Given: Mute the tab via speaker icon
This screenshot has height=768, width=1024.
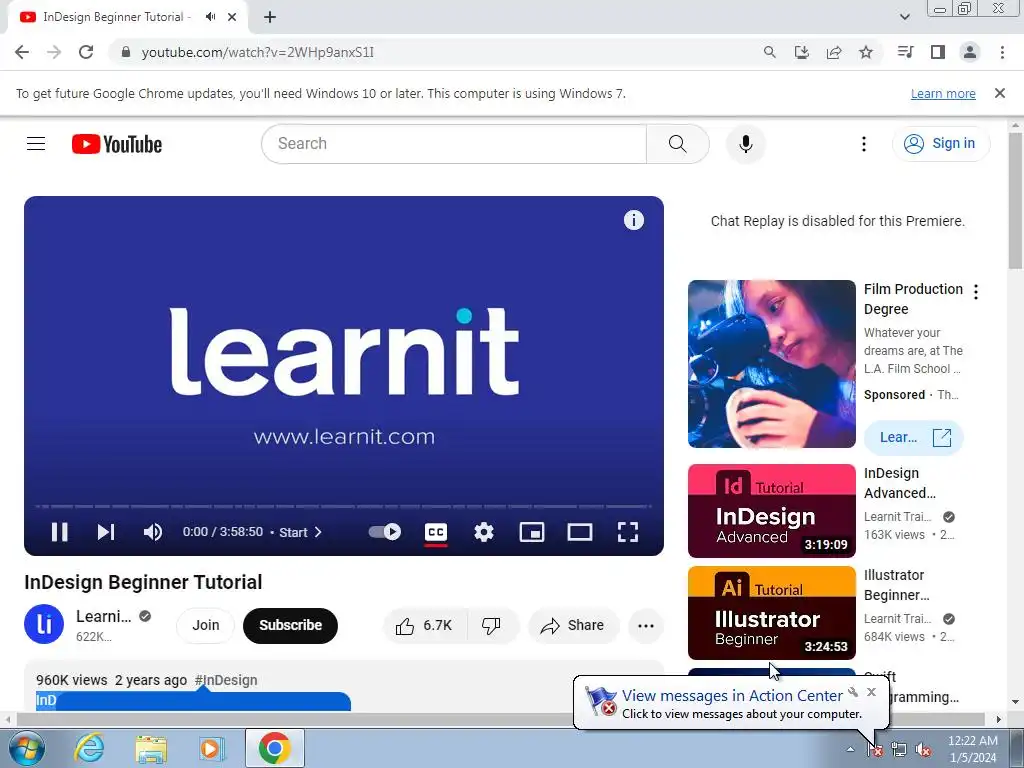Looking at the screenshot, I should (210, 17).
